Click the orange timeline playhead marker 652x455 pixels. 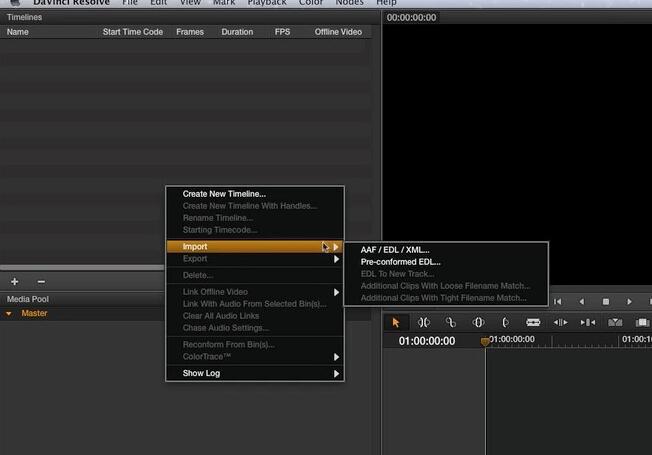(x=485, y=341)
